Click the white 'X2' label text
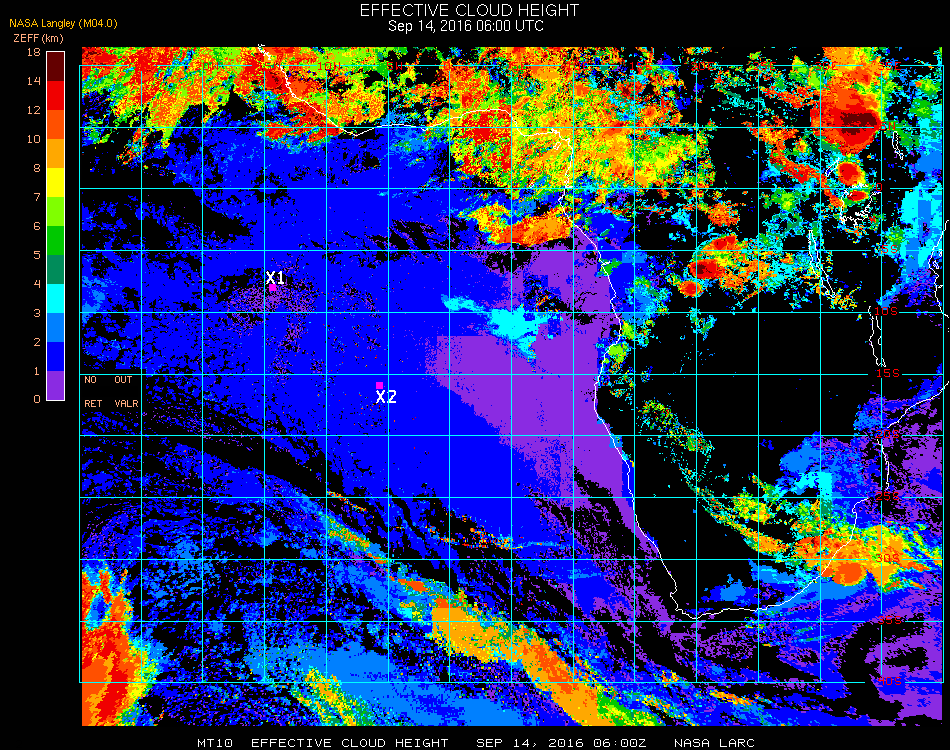950x750 pixels. pyautogui.click(x=386, y=397)
